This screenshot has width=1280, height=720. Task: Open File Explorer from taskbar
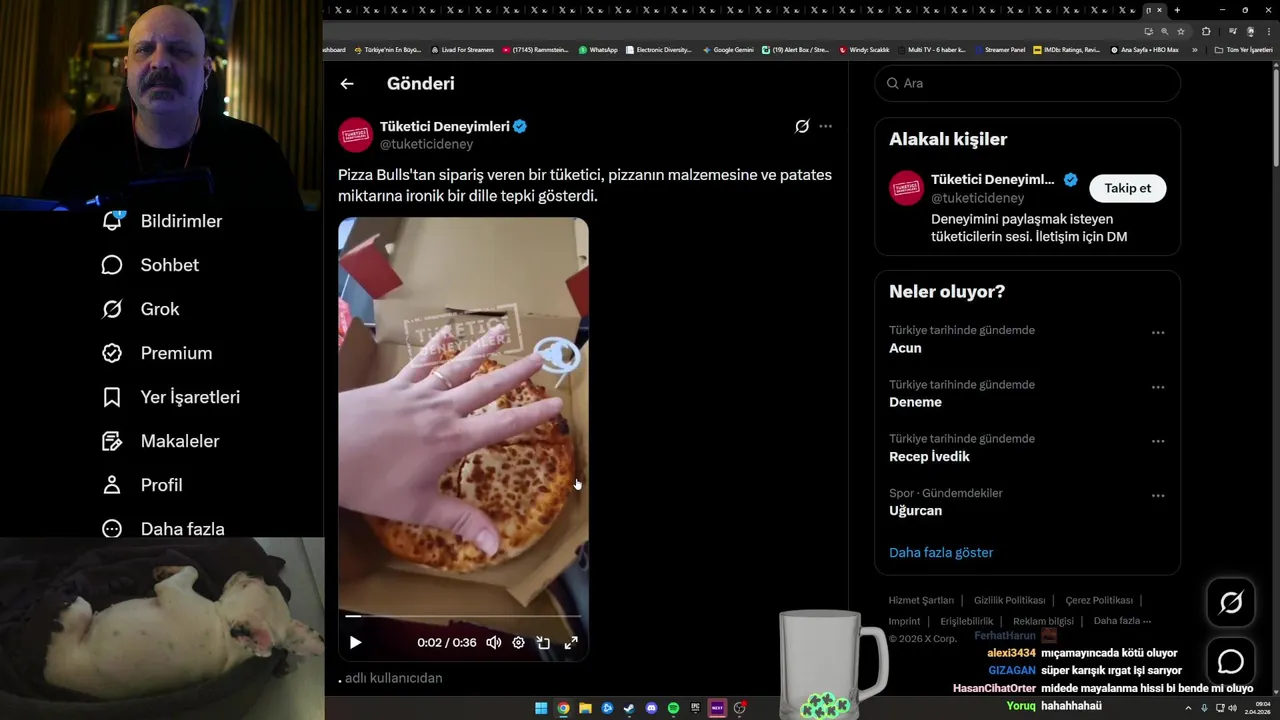click(x=585, y=708)
